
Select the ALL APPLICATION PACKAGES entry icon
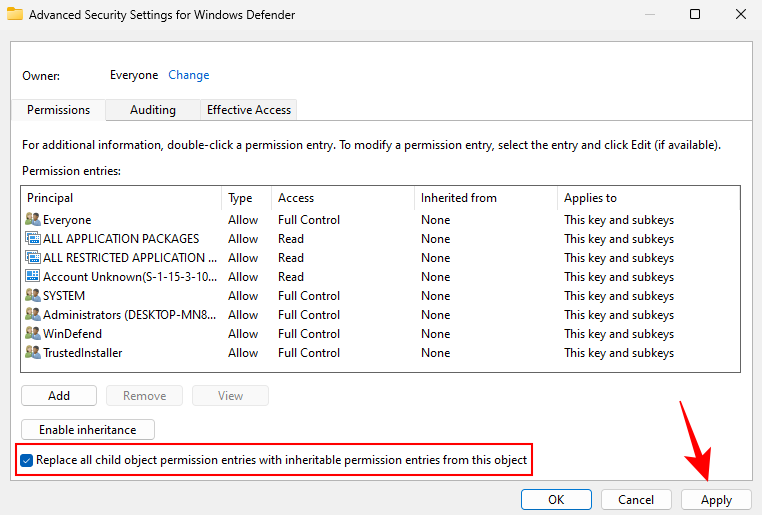click(32, 239)
